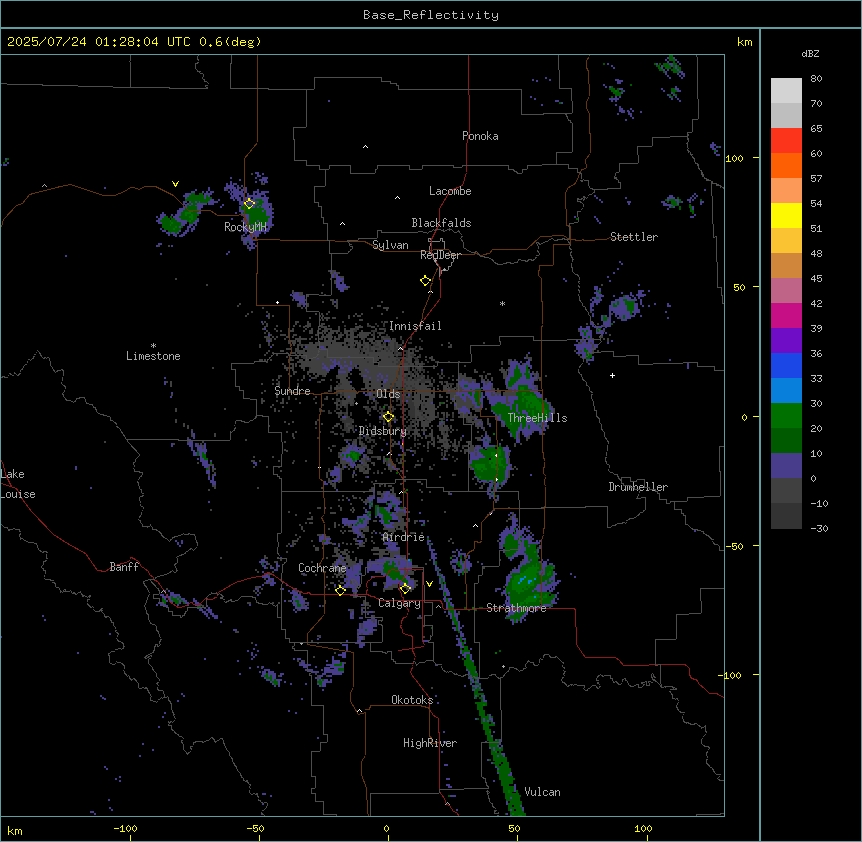The image size is (862, 842).
Task: Click the HighRiver label
Action: pos(430,743)
